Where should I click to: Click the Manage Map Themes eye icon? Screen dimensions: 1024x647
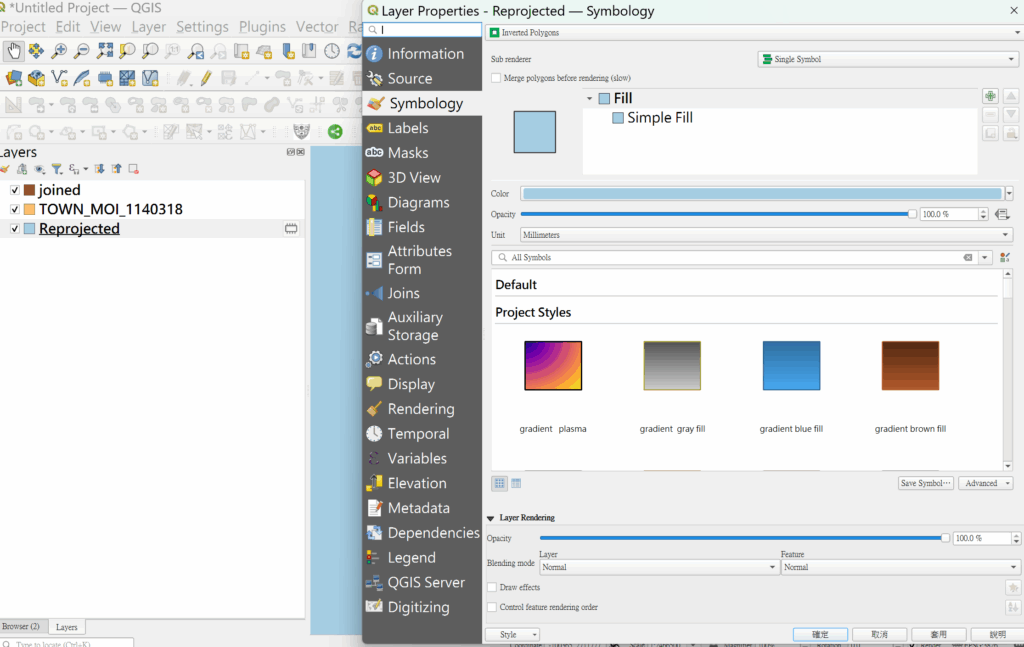40,169
